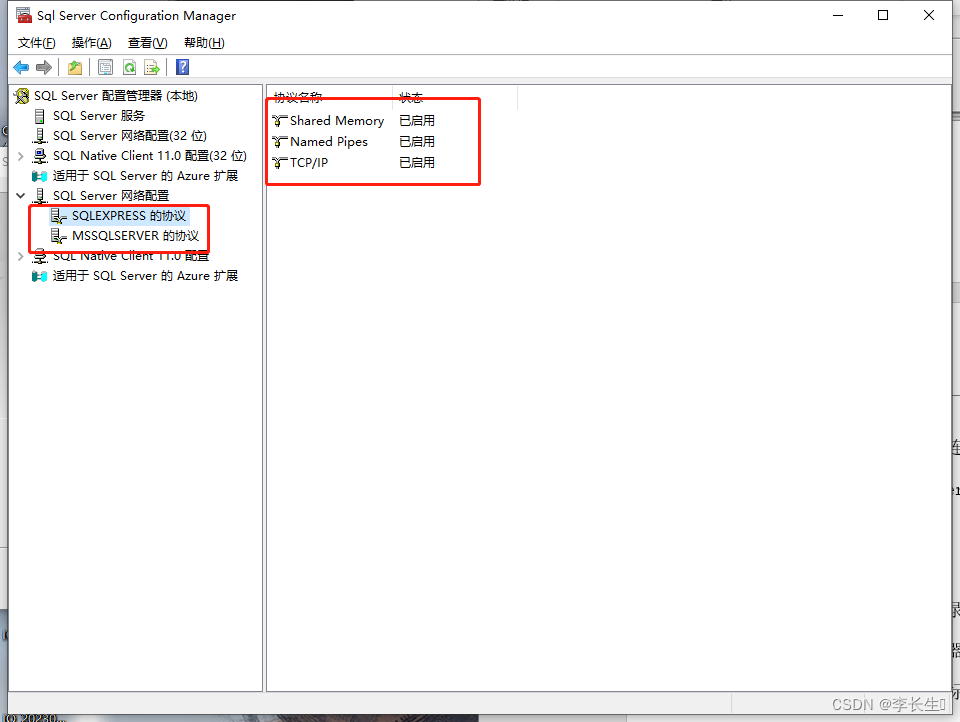Maximize the Configuration Manager window
The width and height of the screenshot is (960, 722).
pyautogui.click(x=883, y=15)
